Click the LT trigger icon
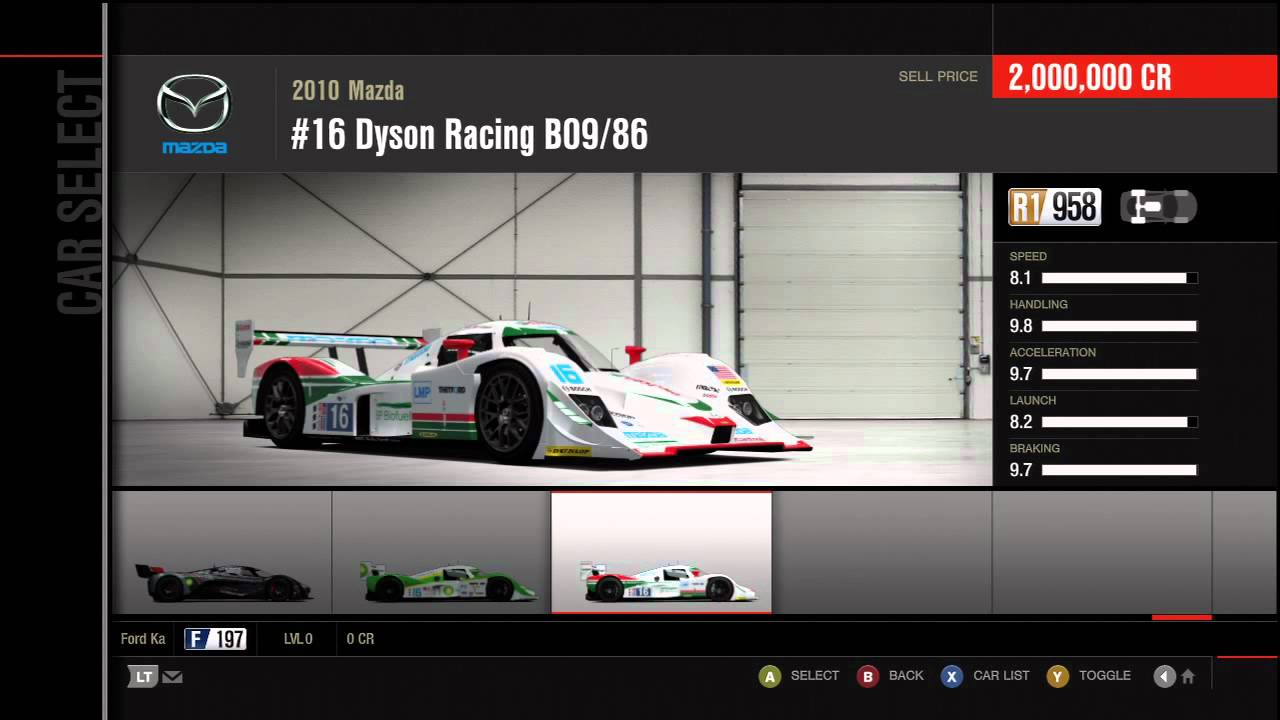Image resolution: width=1280 pixels, height=720 pixels. coord(143,677)
